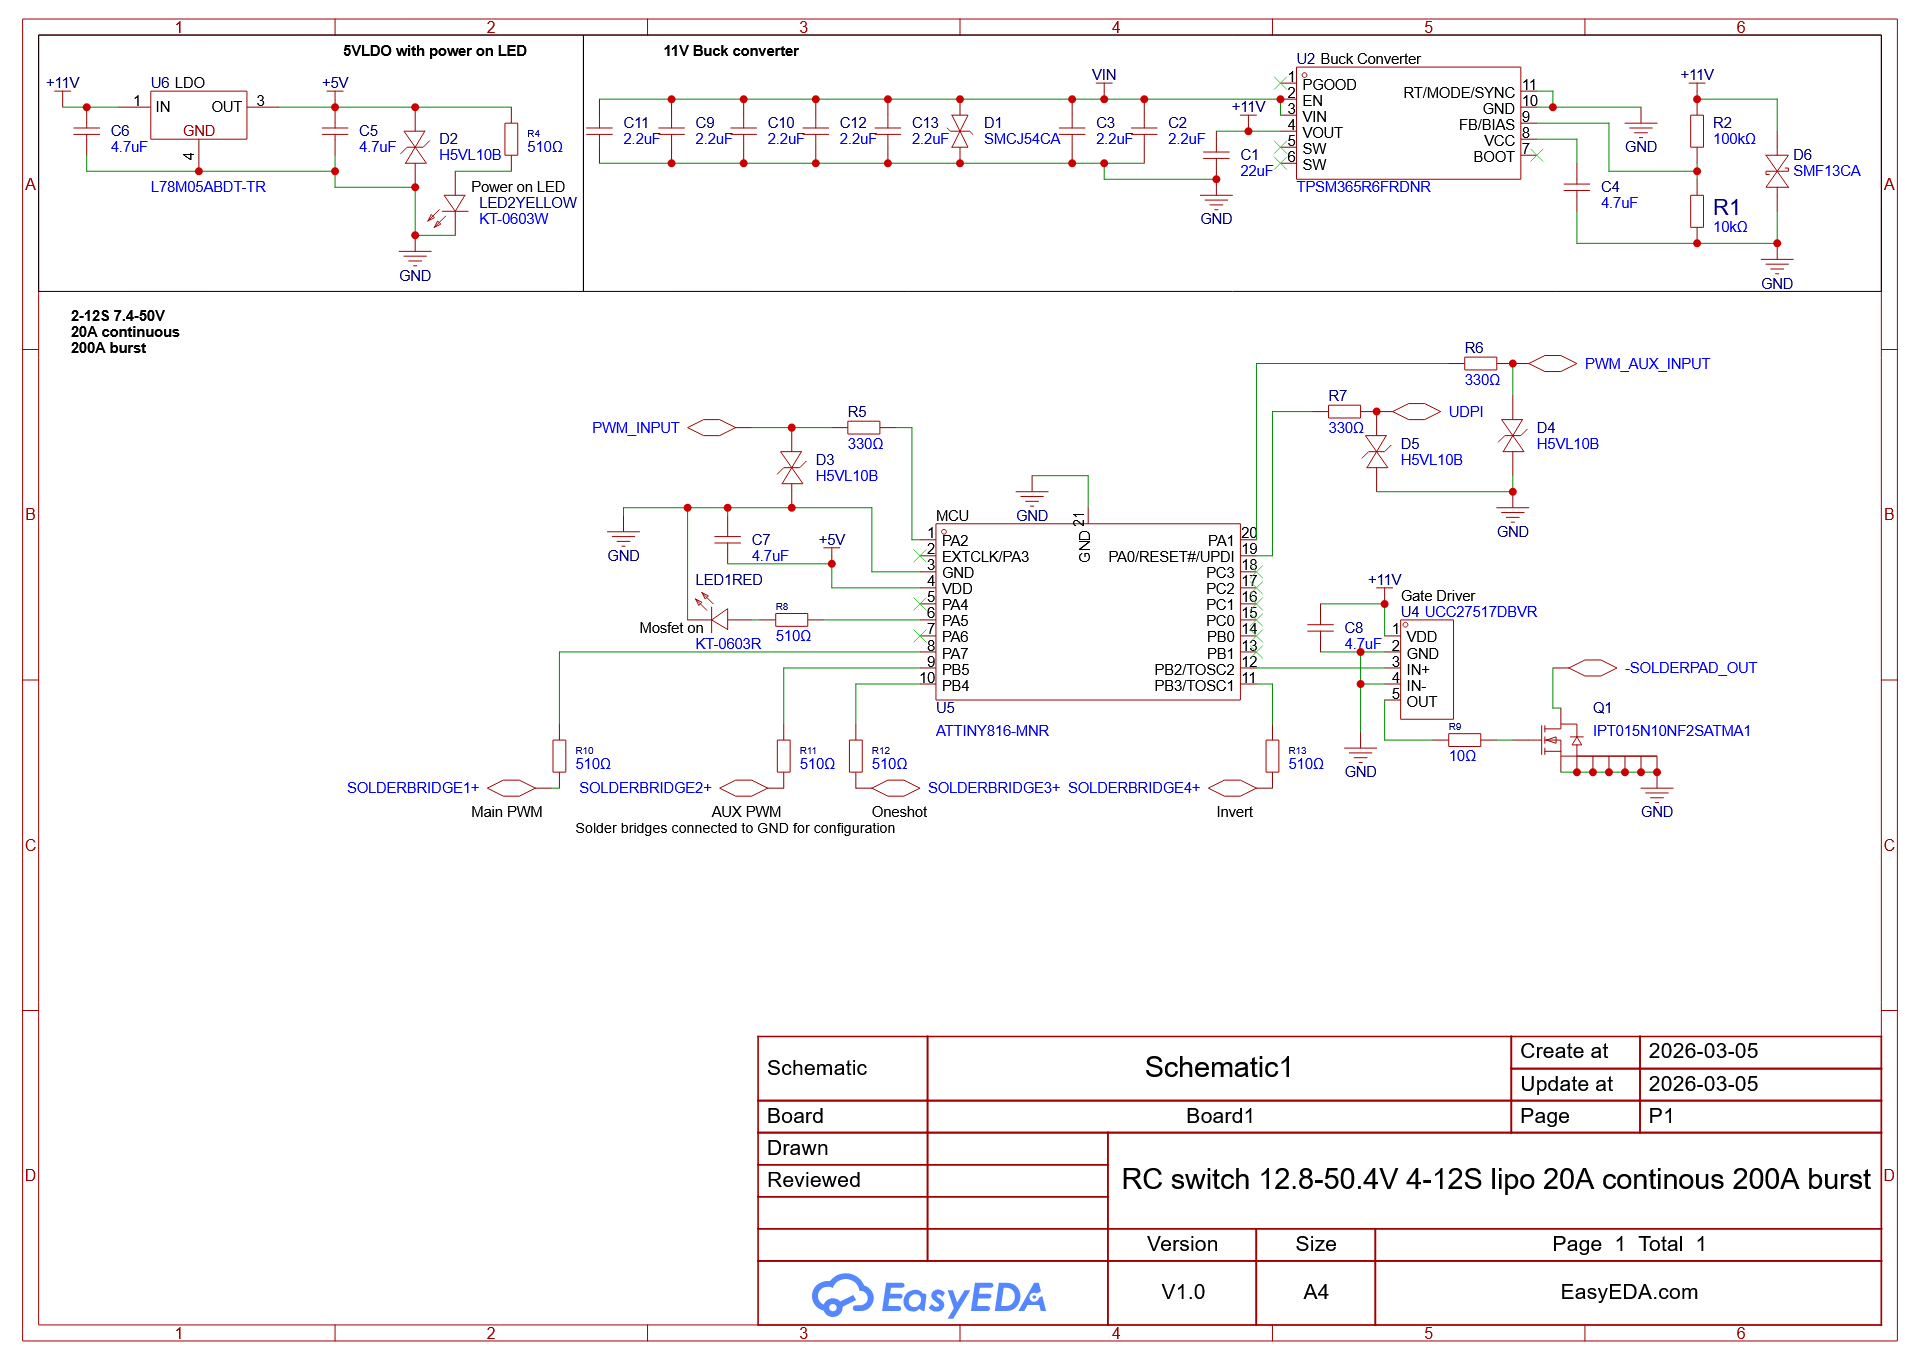
Task: Select the U2 Buck Converter IC symbol
Action: pyautogui.click(x=1408, y=124)
